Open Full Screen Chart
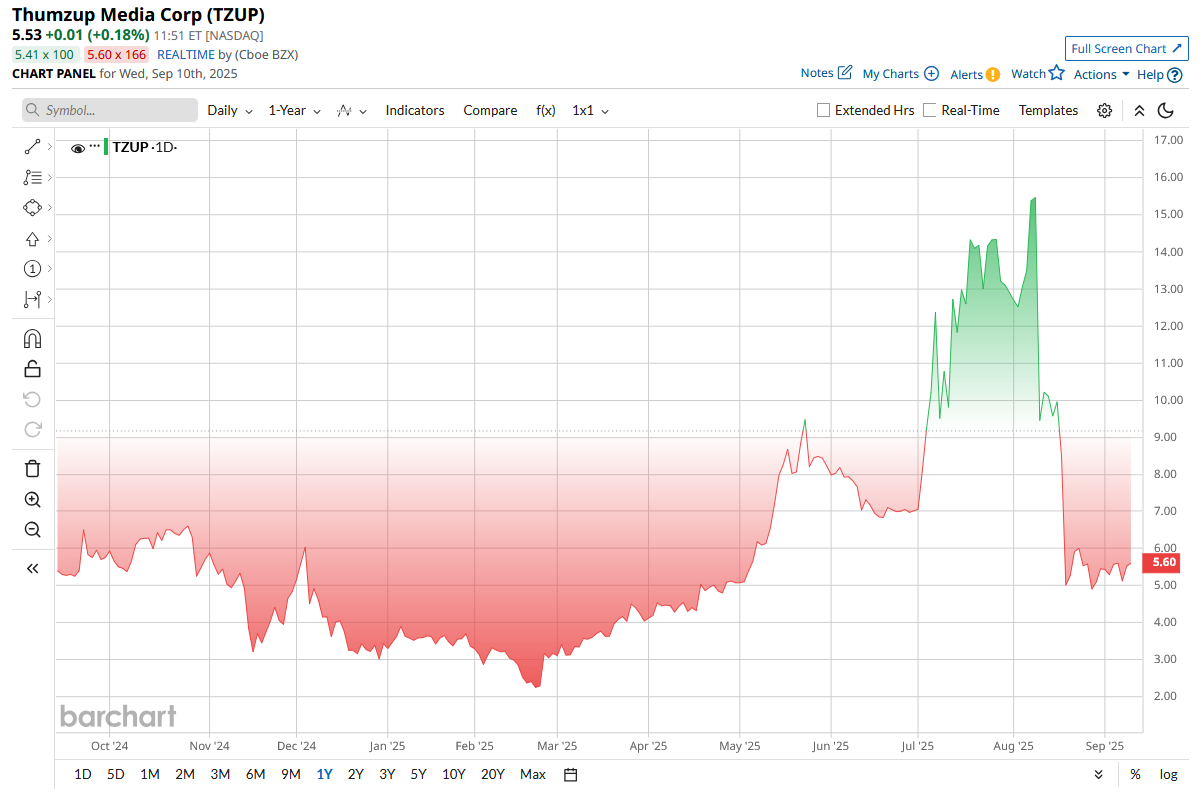The image size is (1204, 801). click(x=1127, y=49)
